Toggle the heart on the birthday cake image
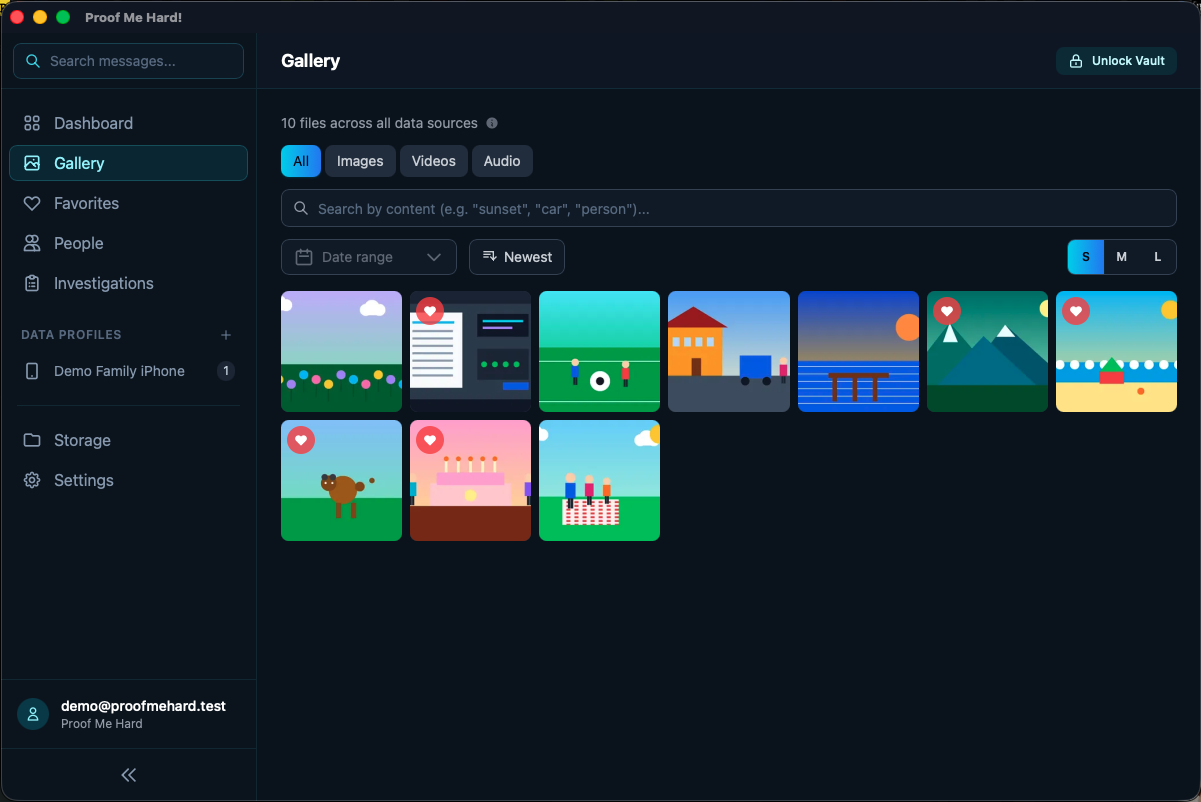1201x802 pixels. (430, 440)
